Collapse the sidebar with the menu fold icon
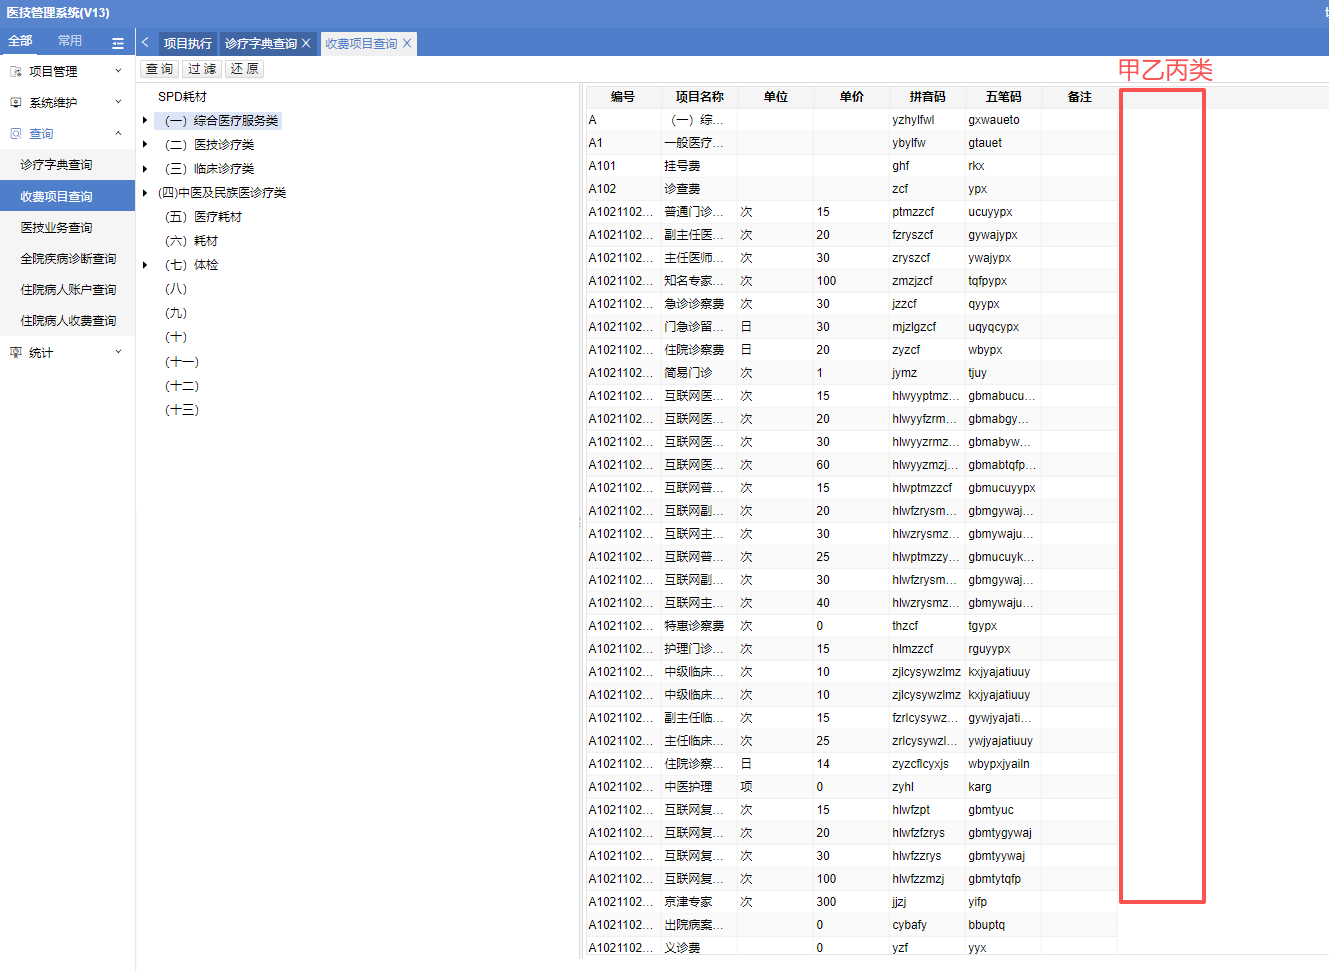This screenshot has height=971, width=1329. [x=118, y=43]
